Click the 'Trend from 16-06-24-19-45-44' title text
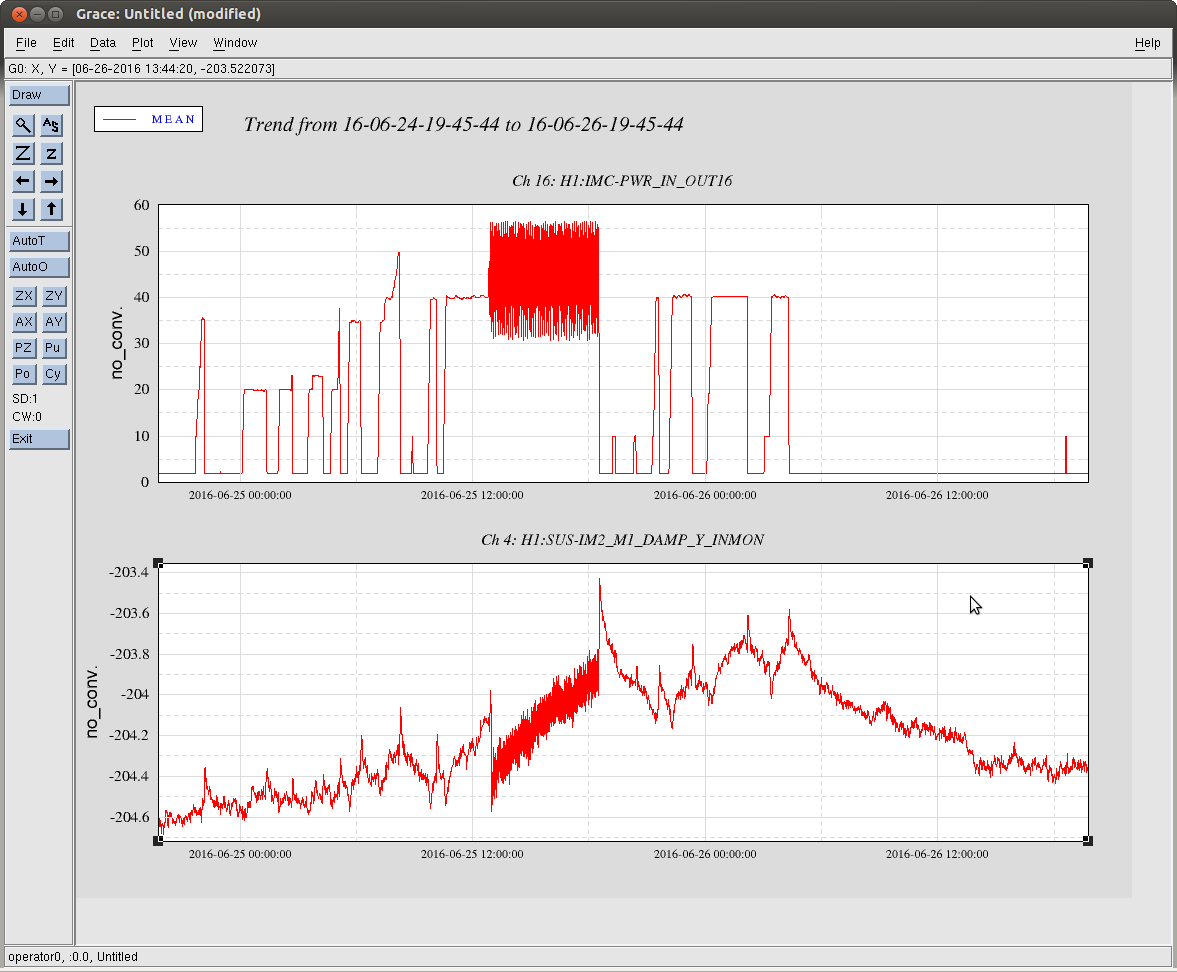The width and height of the screenshot is (1177, 972). point(463,125)
